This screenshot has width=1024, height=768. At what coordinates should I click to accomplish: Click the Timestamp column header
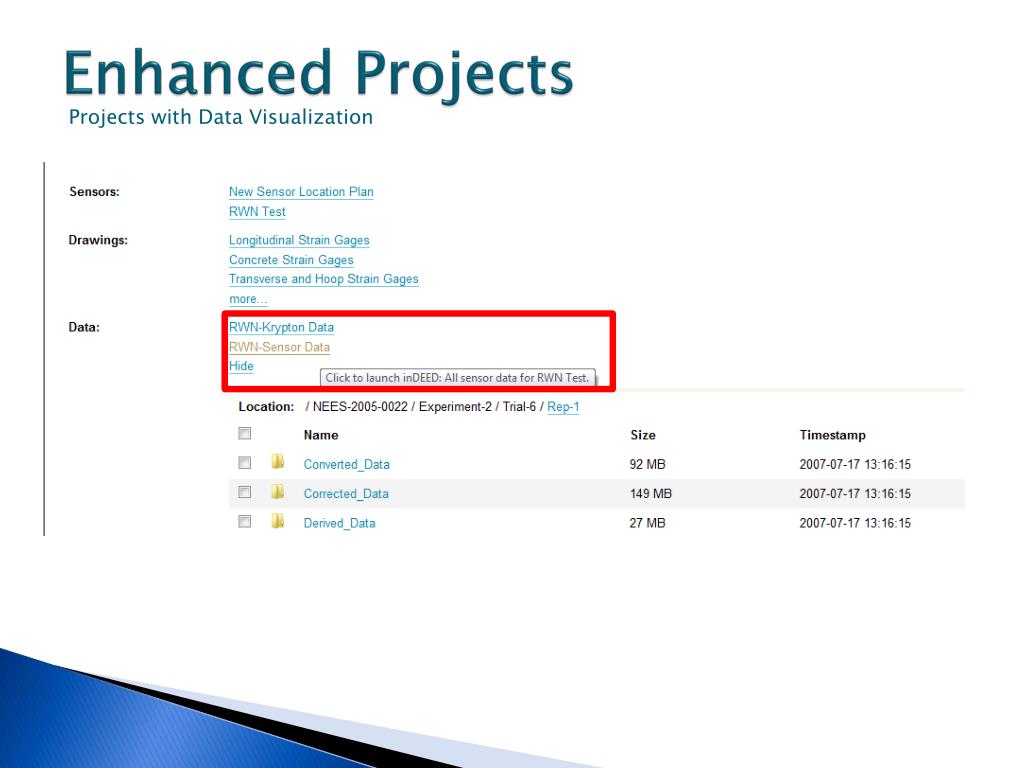click(833, 435)
